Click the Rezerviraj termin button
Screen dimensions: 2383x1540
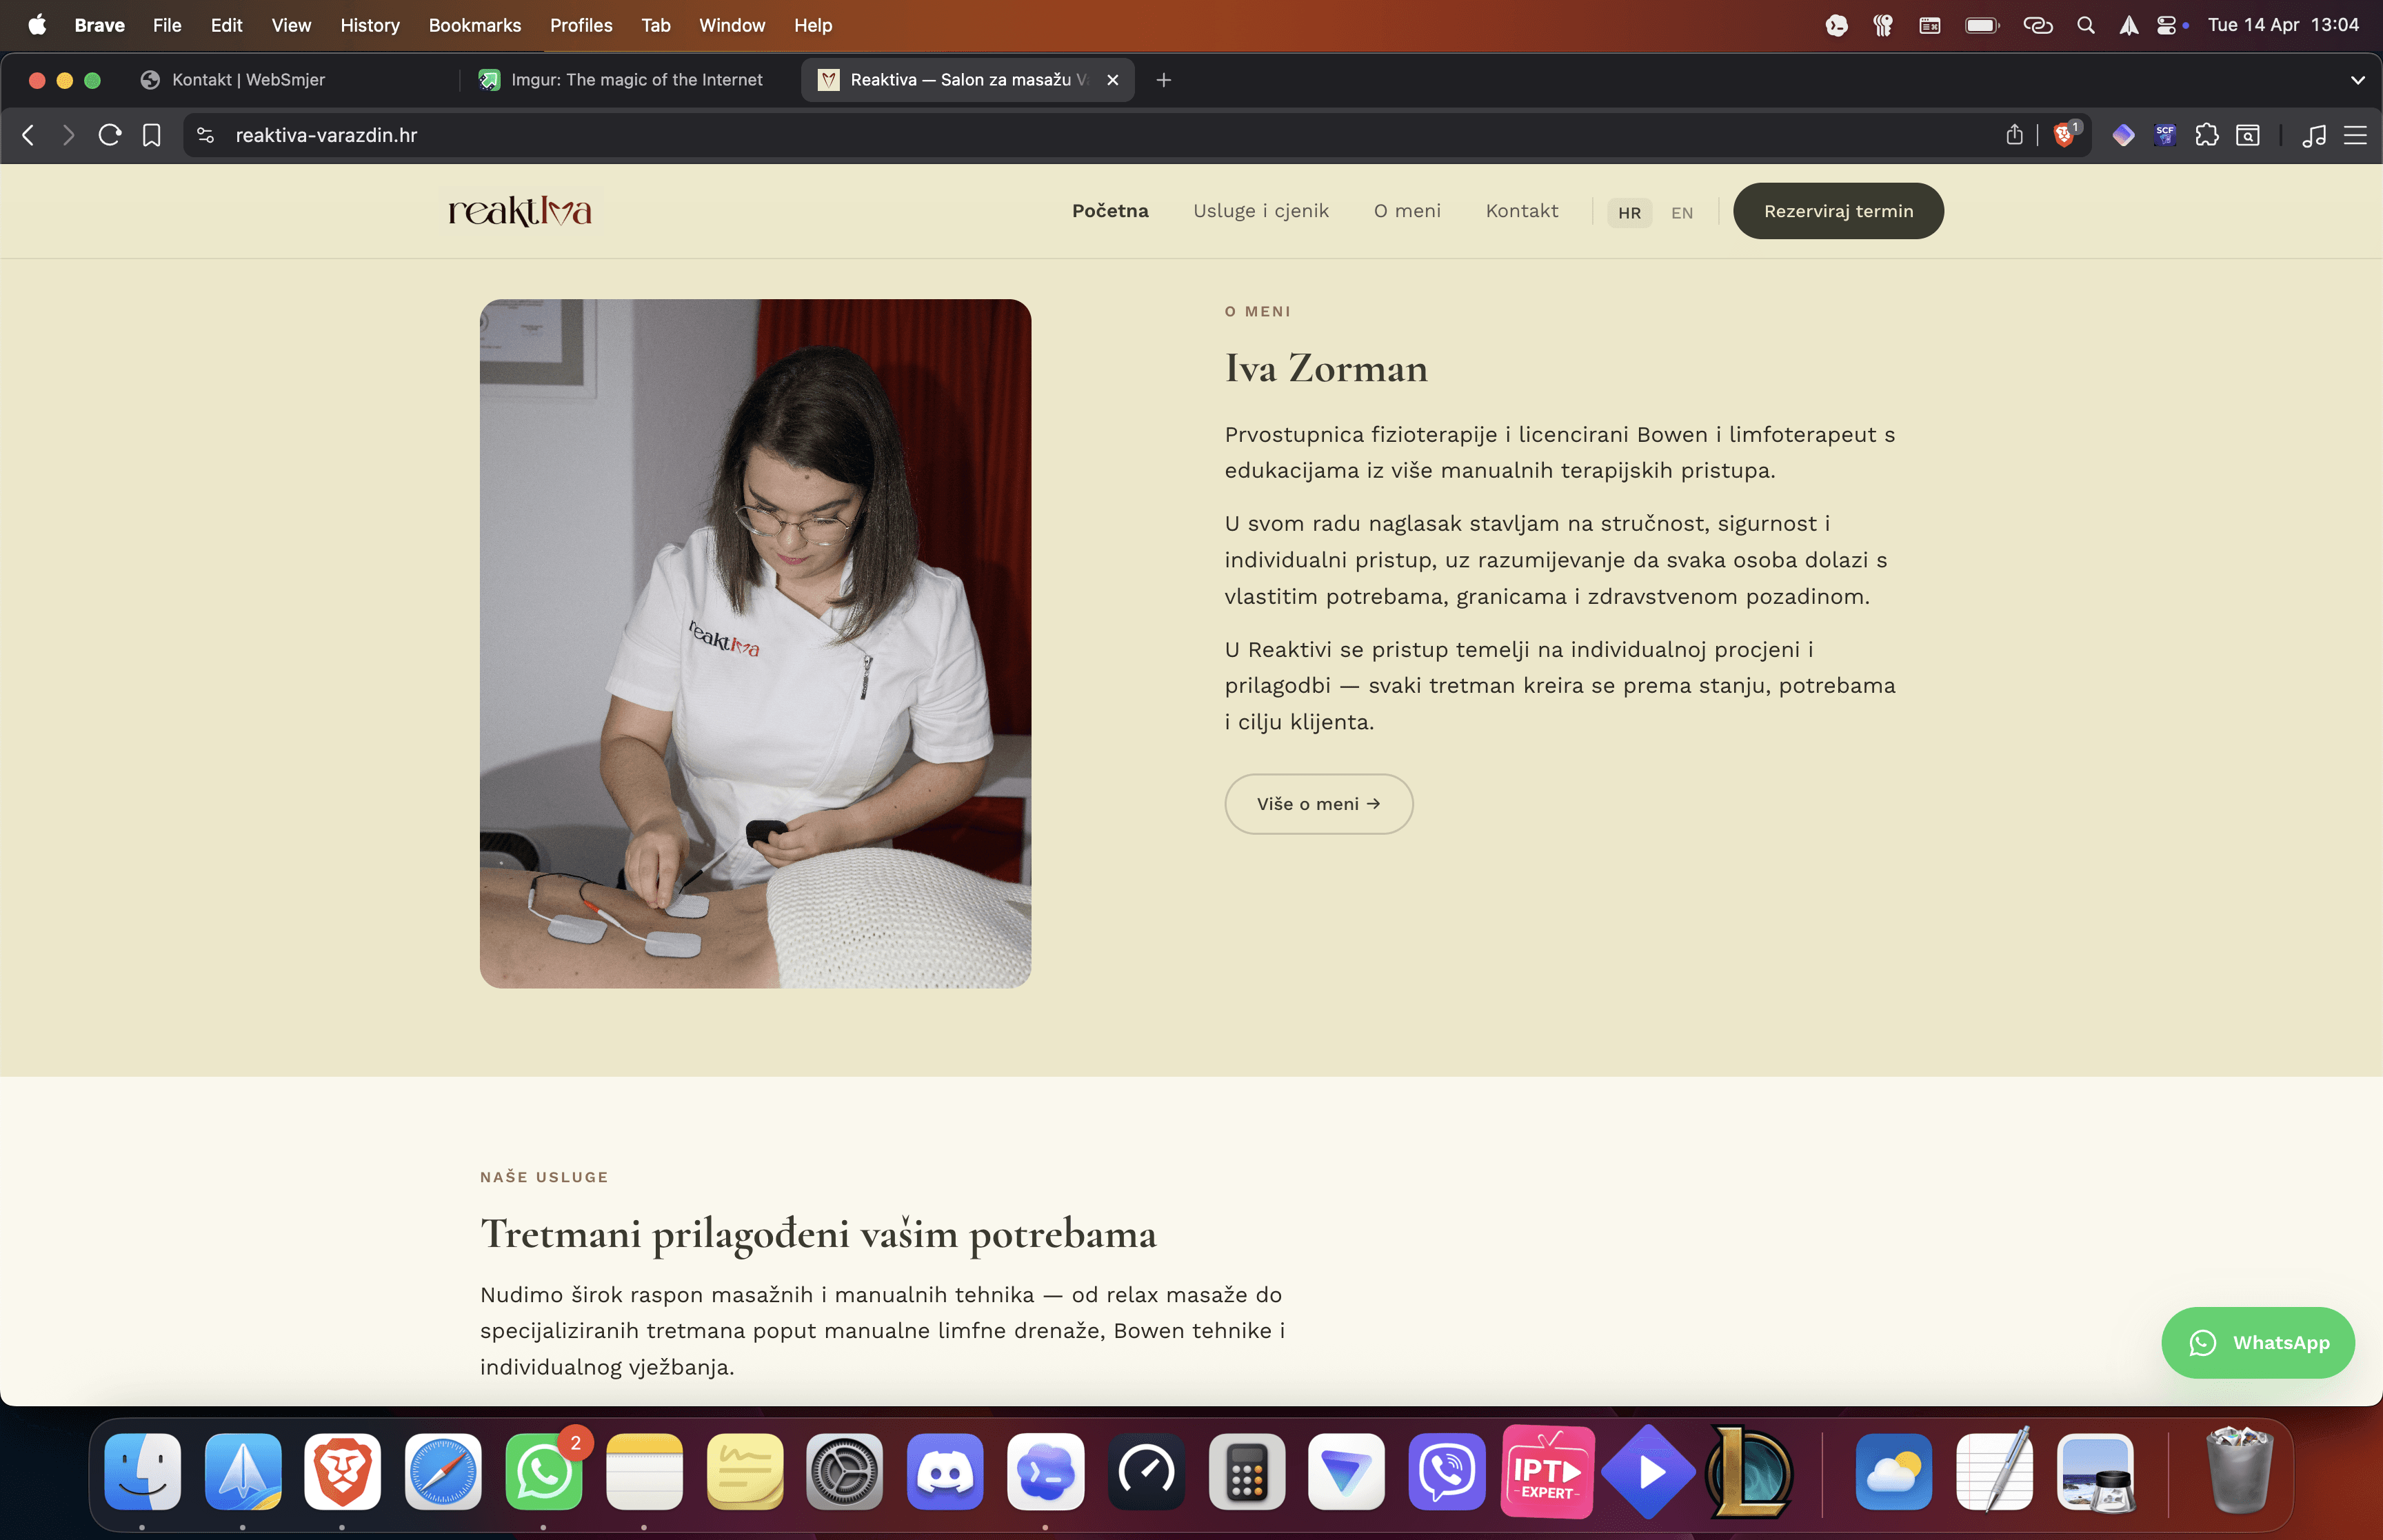1838,210
